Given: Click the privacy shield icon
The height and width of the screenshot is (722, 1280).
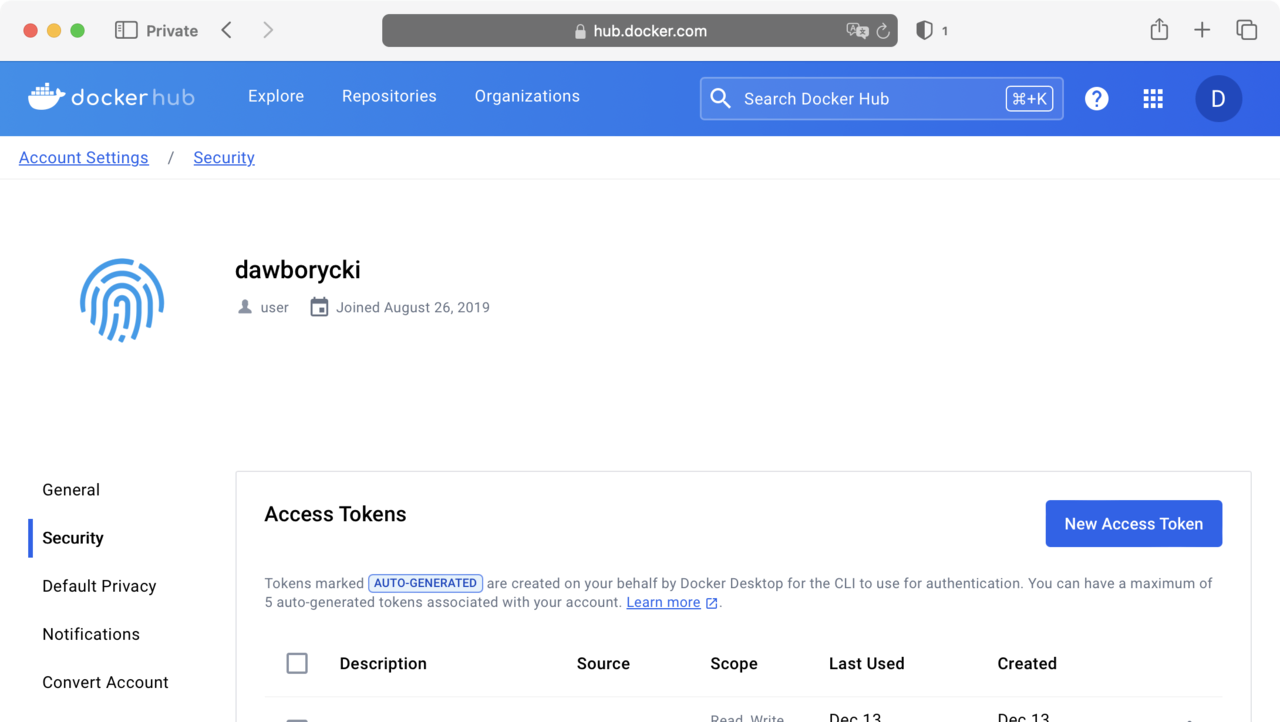Looking at the screenshot, I should click(x=925, y=31).
